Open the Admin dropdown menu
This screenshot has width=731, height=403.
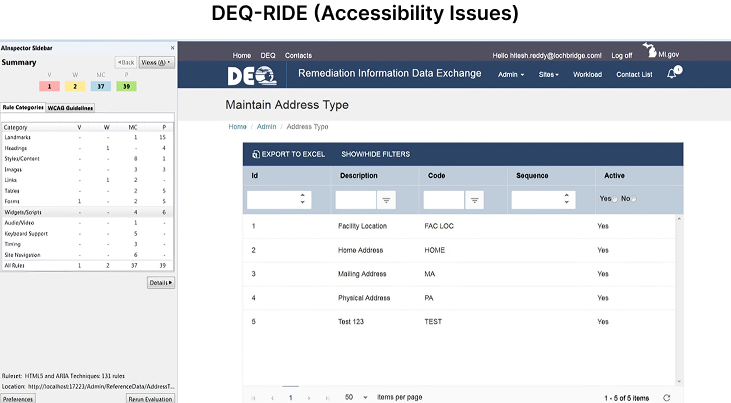(x=511, y=75)
